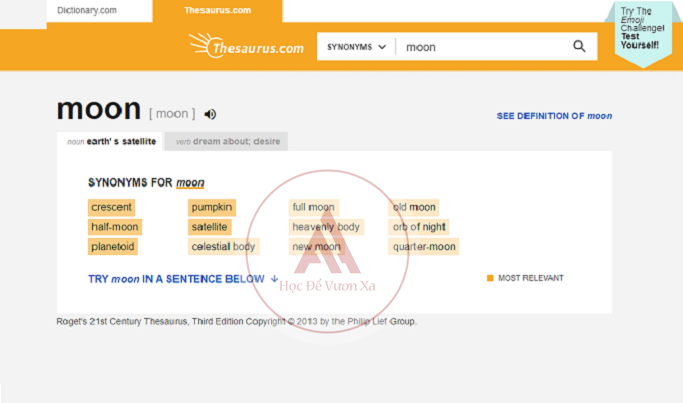Click the arrow beside Try moon in a sentence
Screen dimensions: 683x403
pos(274,279)
